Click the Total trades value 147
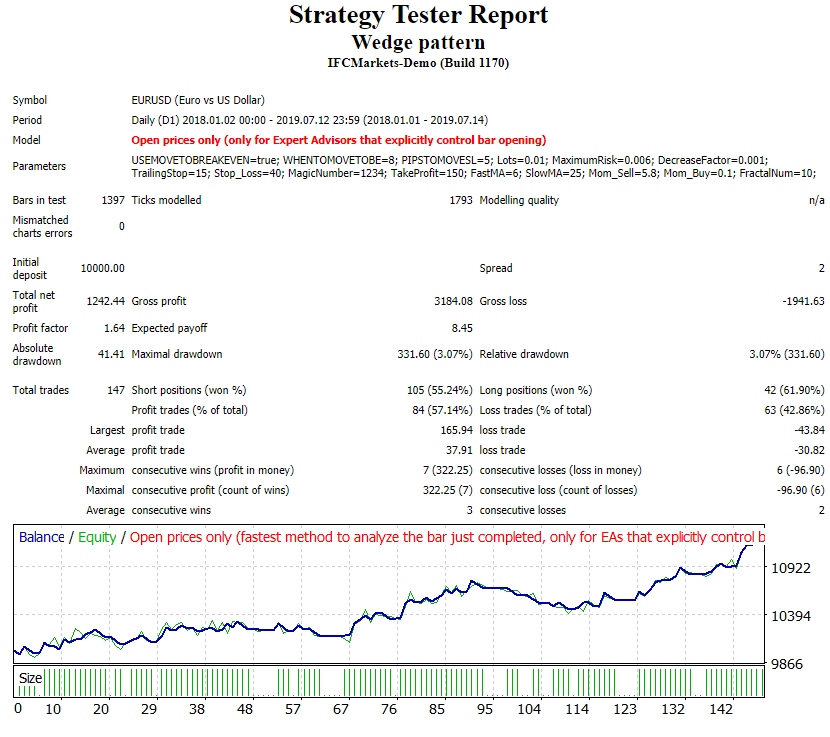Screen dimensions: 830x737 [116, 390]
